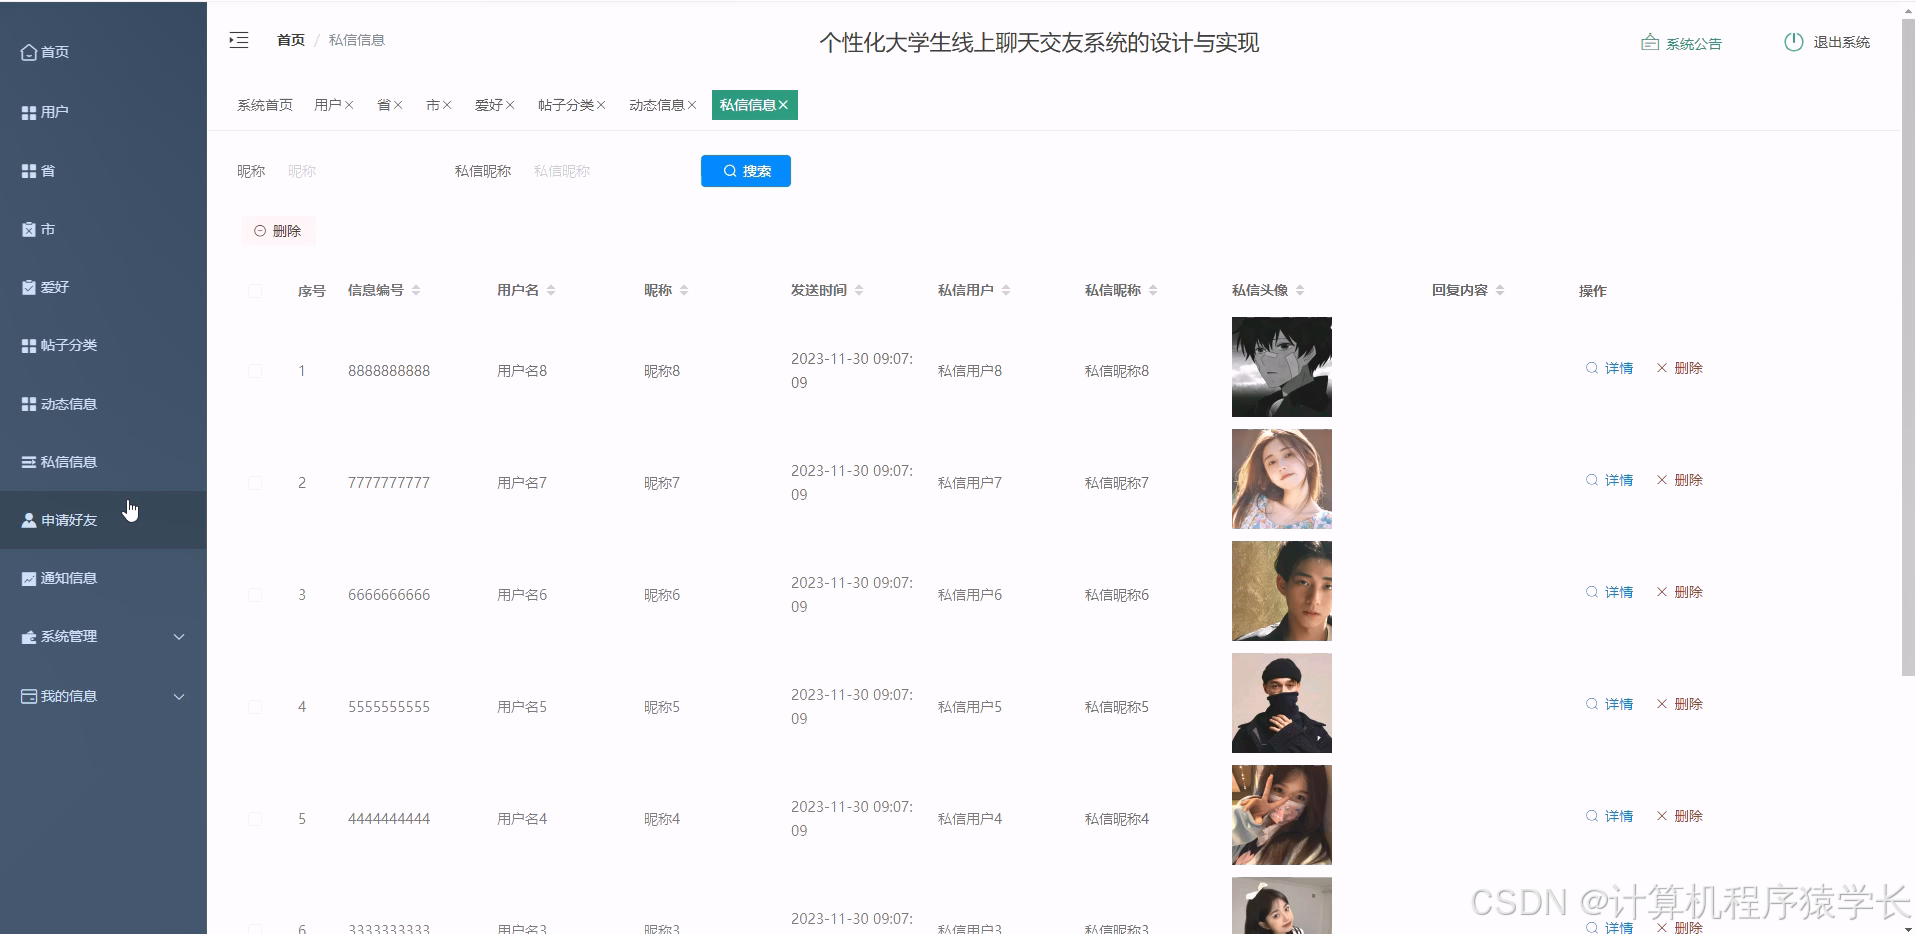Screen dimensions: 1916x934
Task: Click the blue 搜索 button
Action: [746, 171]
